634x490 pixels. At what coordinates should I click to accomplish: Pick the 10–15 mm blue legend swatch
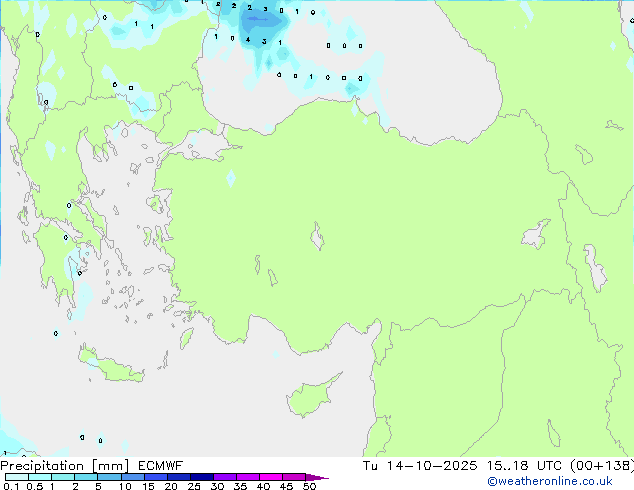click(x=132, y=477)
